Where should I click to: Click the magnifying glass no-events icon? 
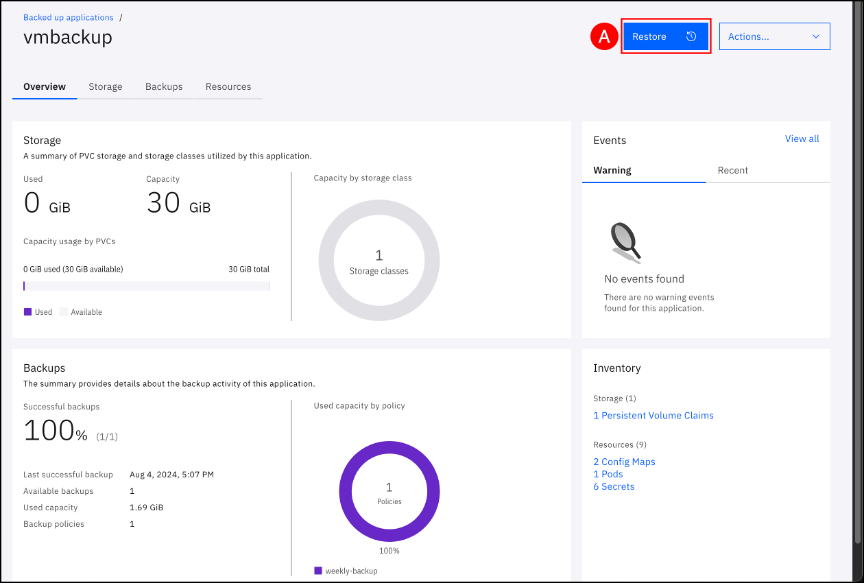click(x=626, y=240)
